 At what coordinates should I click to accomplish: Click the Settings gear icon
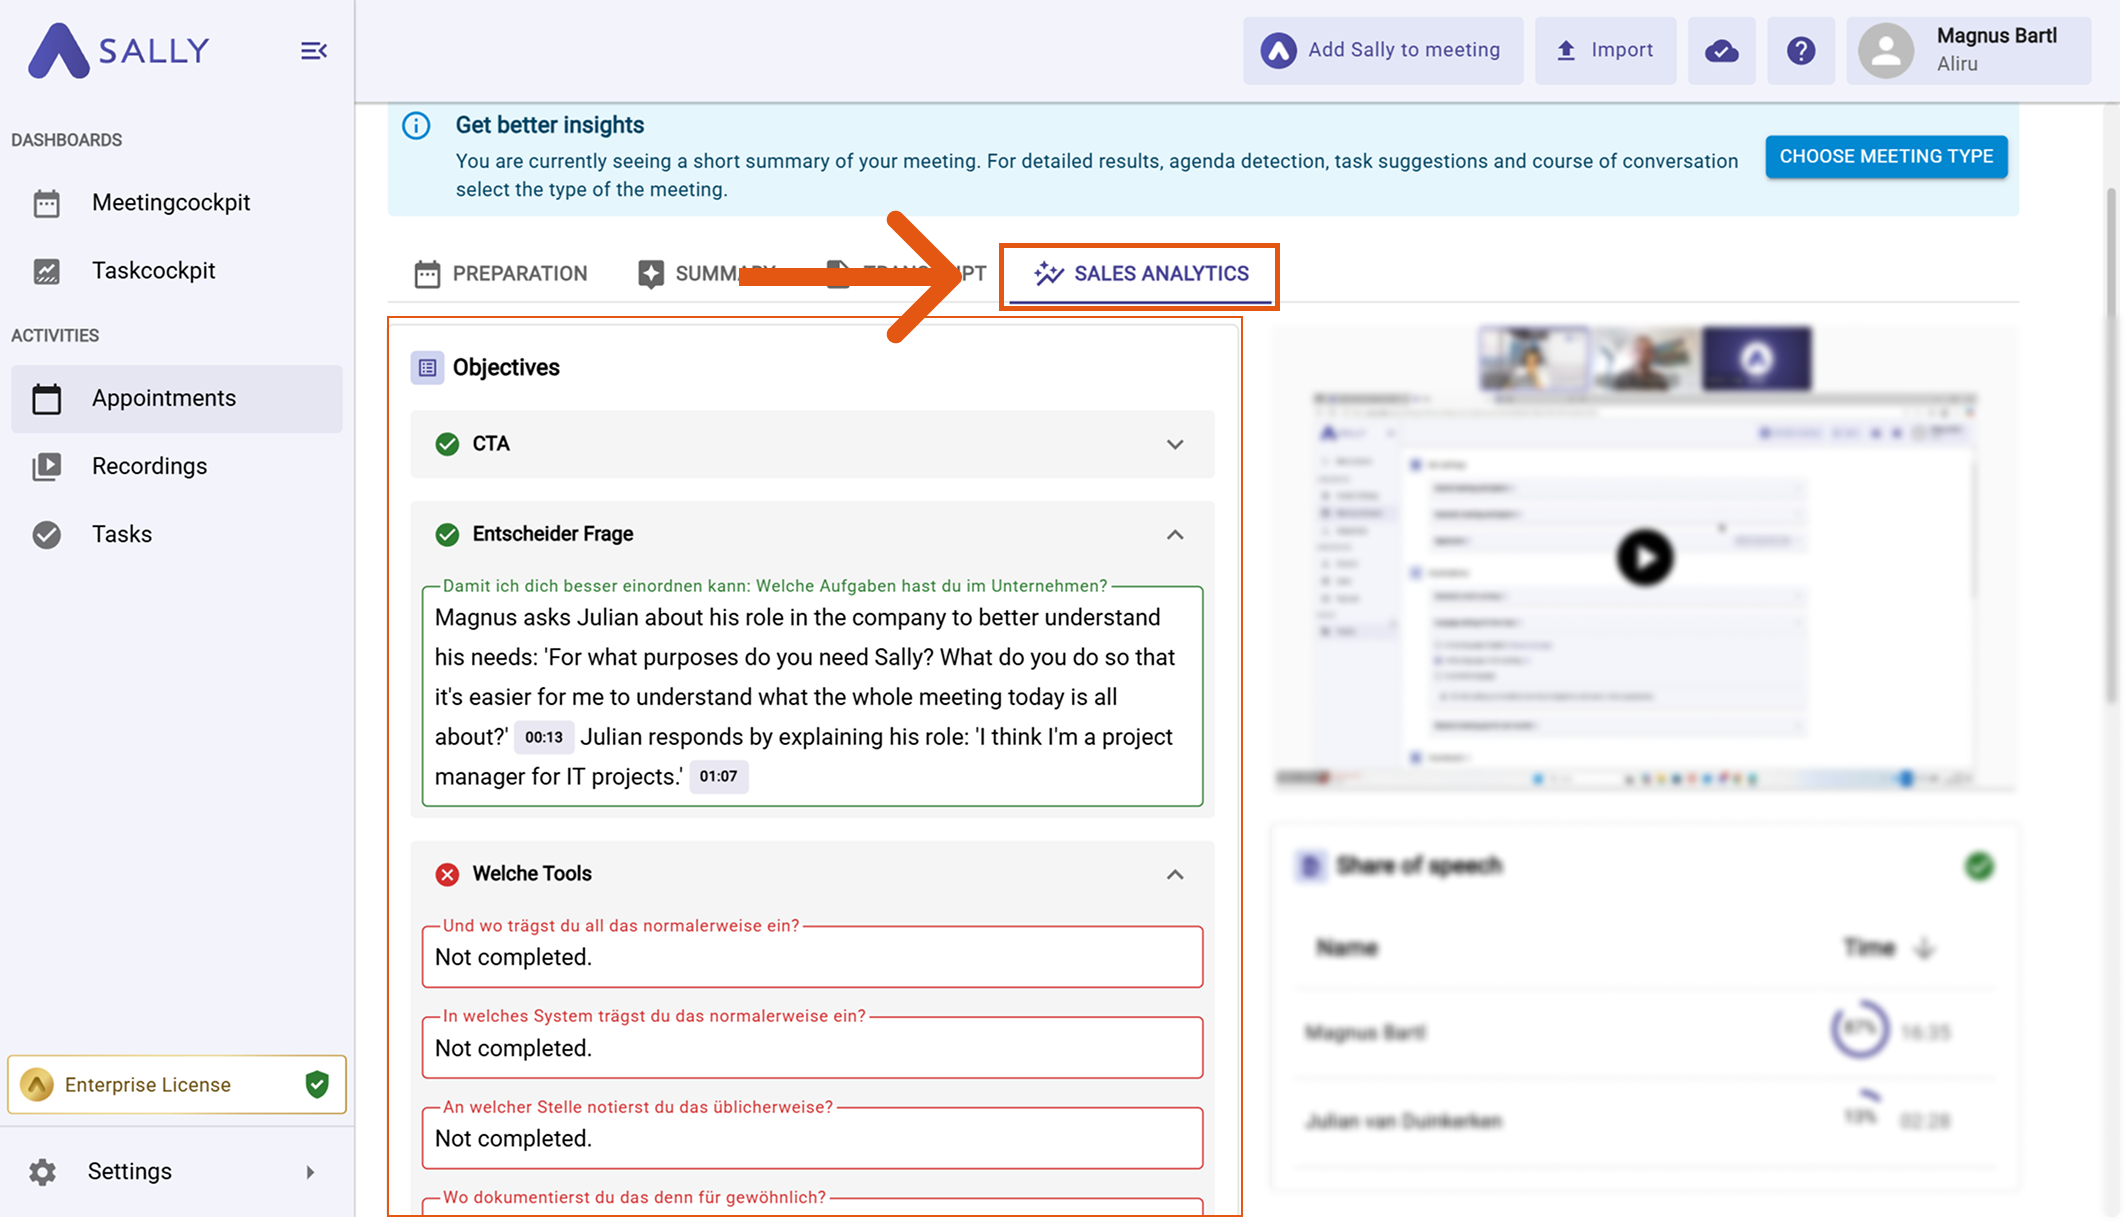42,1171
